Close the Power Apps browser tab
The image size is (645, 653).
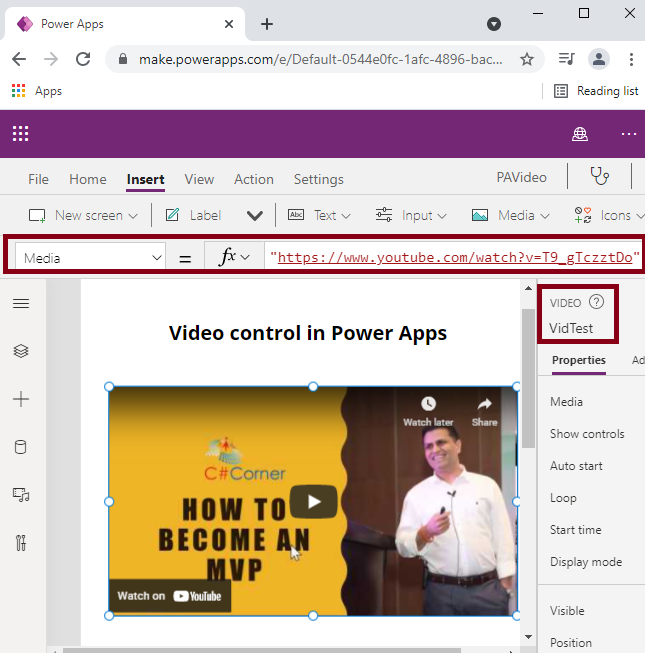(229, 24)
